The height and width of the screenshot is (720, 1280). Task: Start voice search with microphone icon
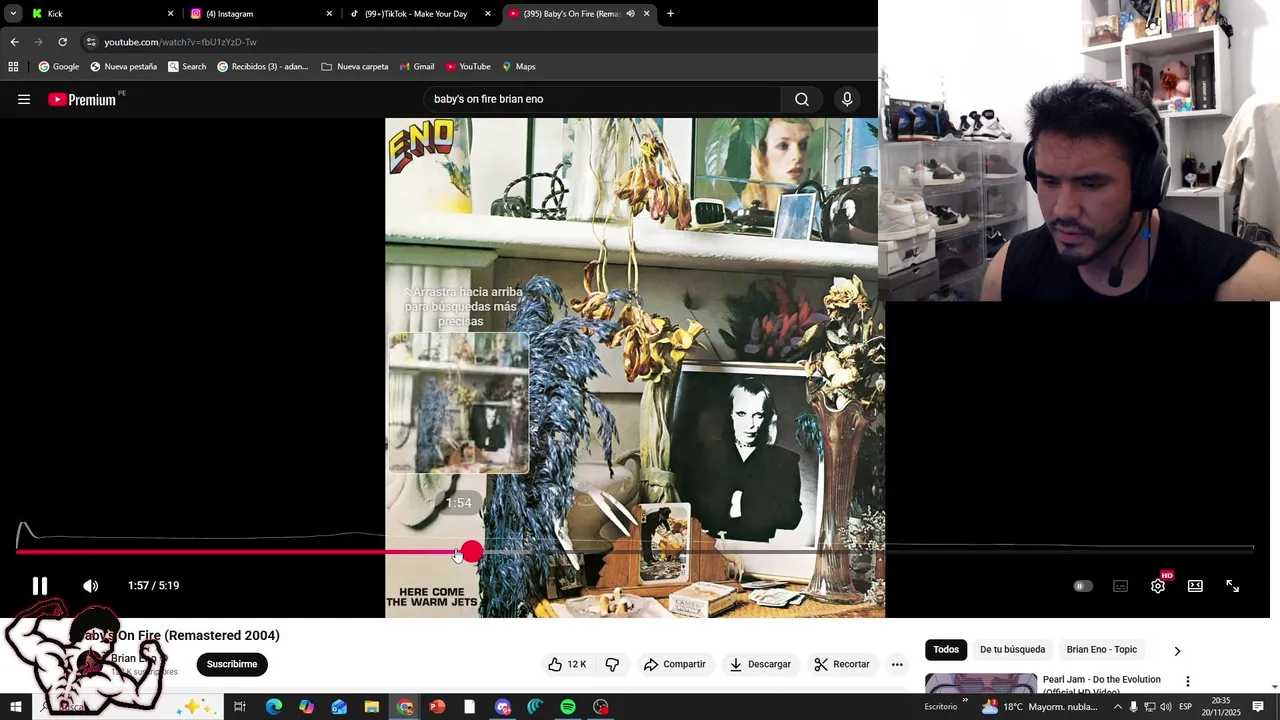pos(847,99)
